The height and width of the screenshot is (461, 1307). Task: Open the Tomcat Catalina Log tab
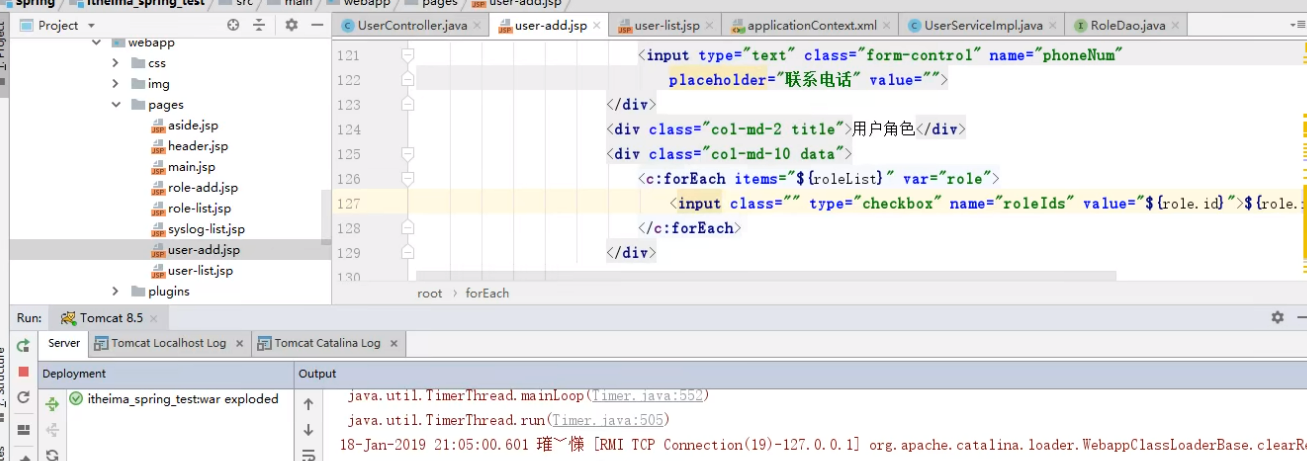[327, 343]
